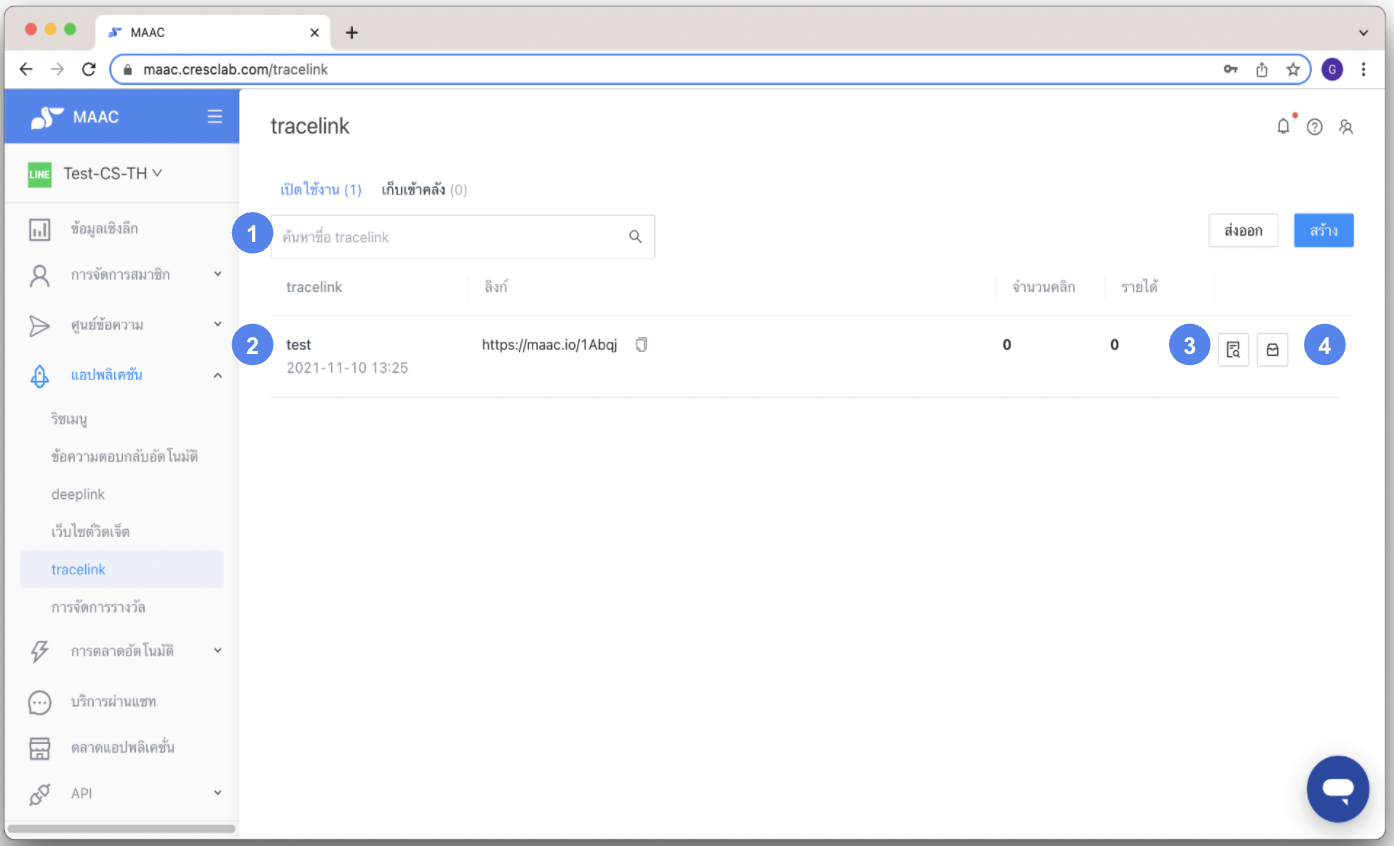Screen dimensions: 1394x846
Task: Click the รายได้ column header
Action: click(x=1140, y=287)
